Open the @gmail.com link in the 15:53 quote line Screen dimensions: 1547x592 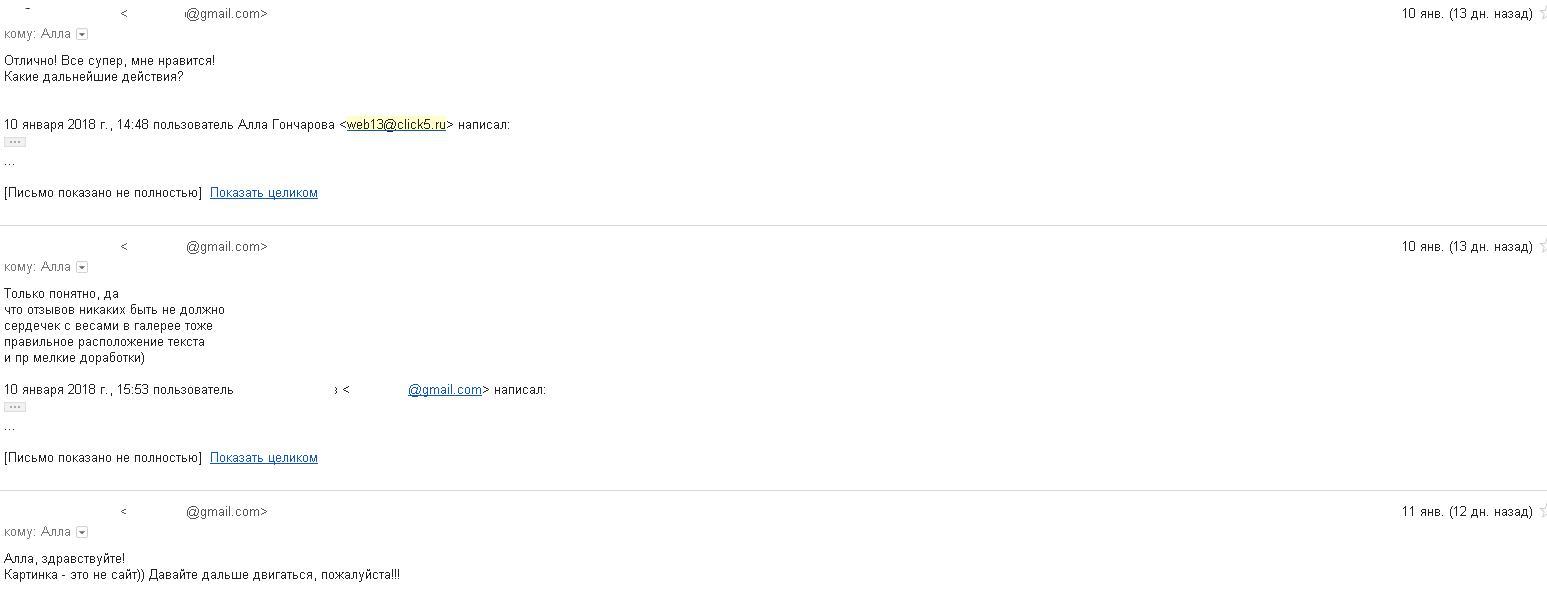pyautogui.click(x=445, y=390)
